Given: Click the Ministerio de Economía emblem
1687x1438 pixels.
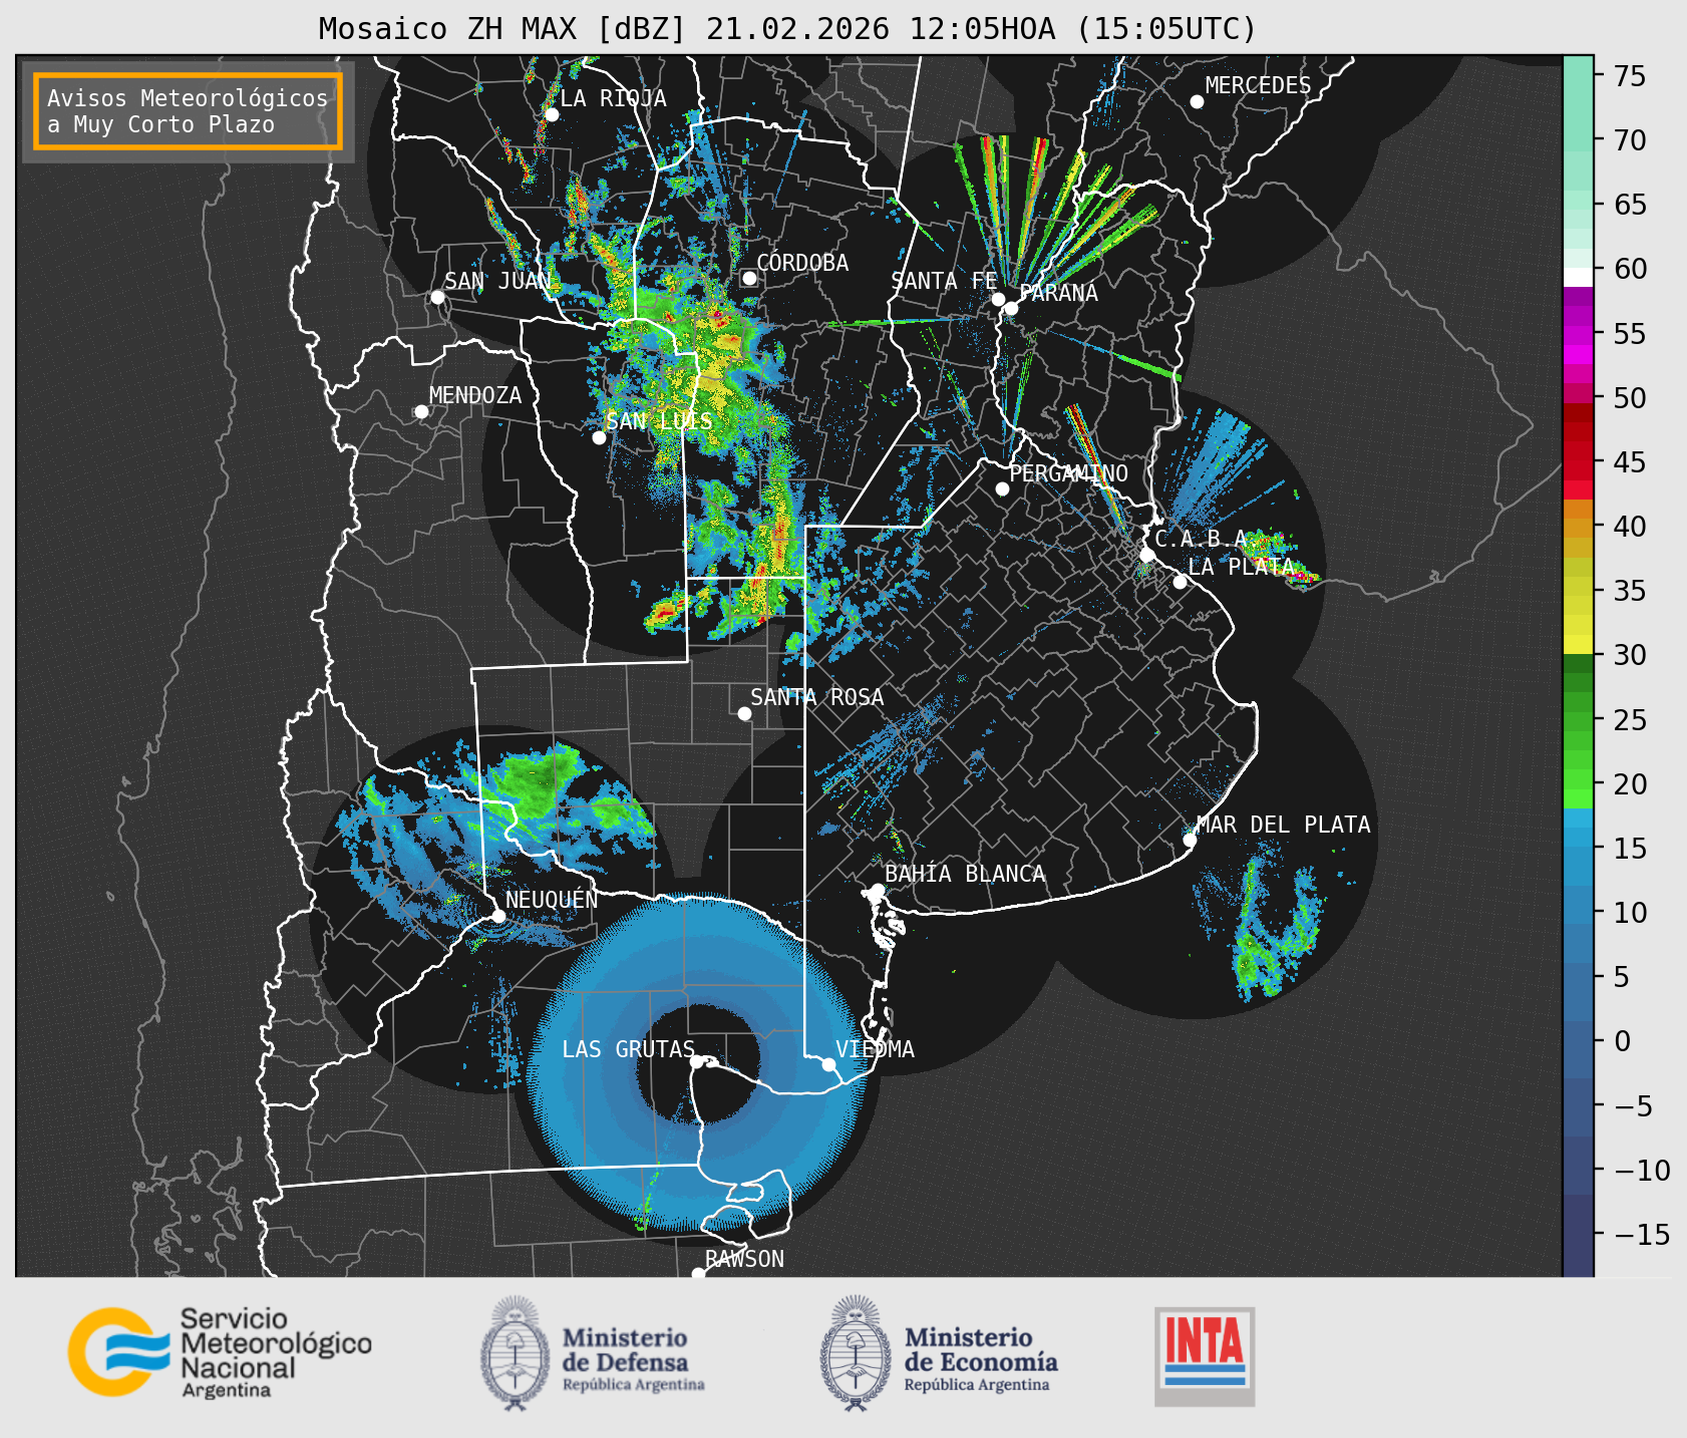Looking at the screenshot, I should point(855,1353).
